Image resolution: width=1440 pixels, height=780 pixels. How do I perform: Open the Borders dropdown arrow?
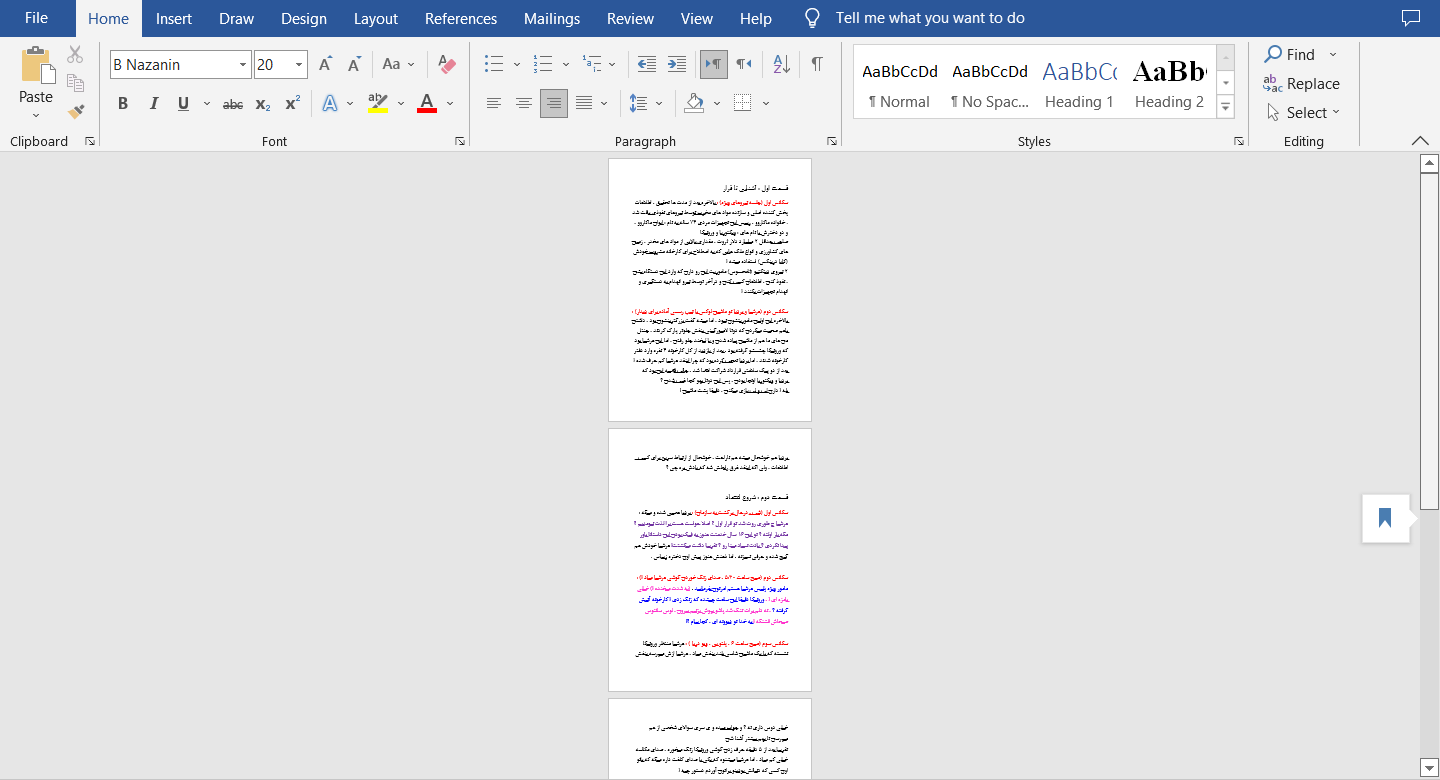coord(766,103)
